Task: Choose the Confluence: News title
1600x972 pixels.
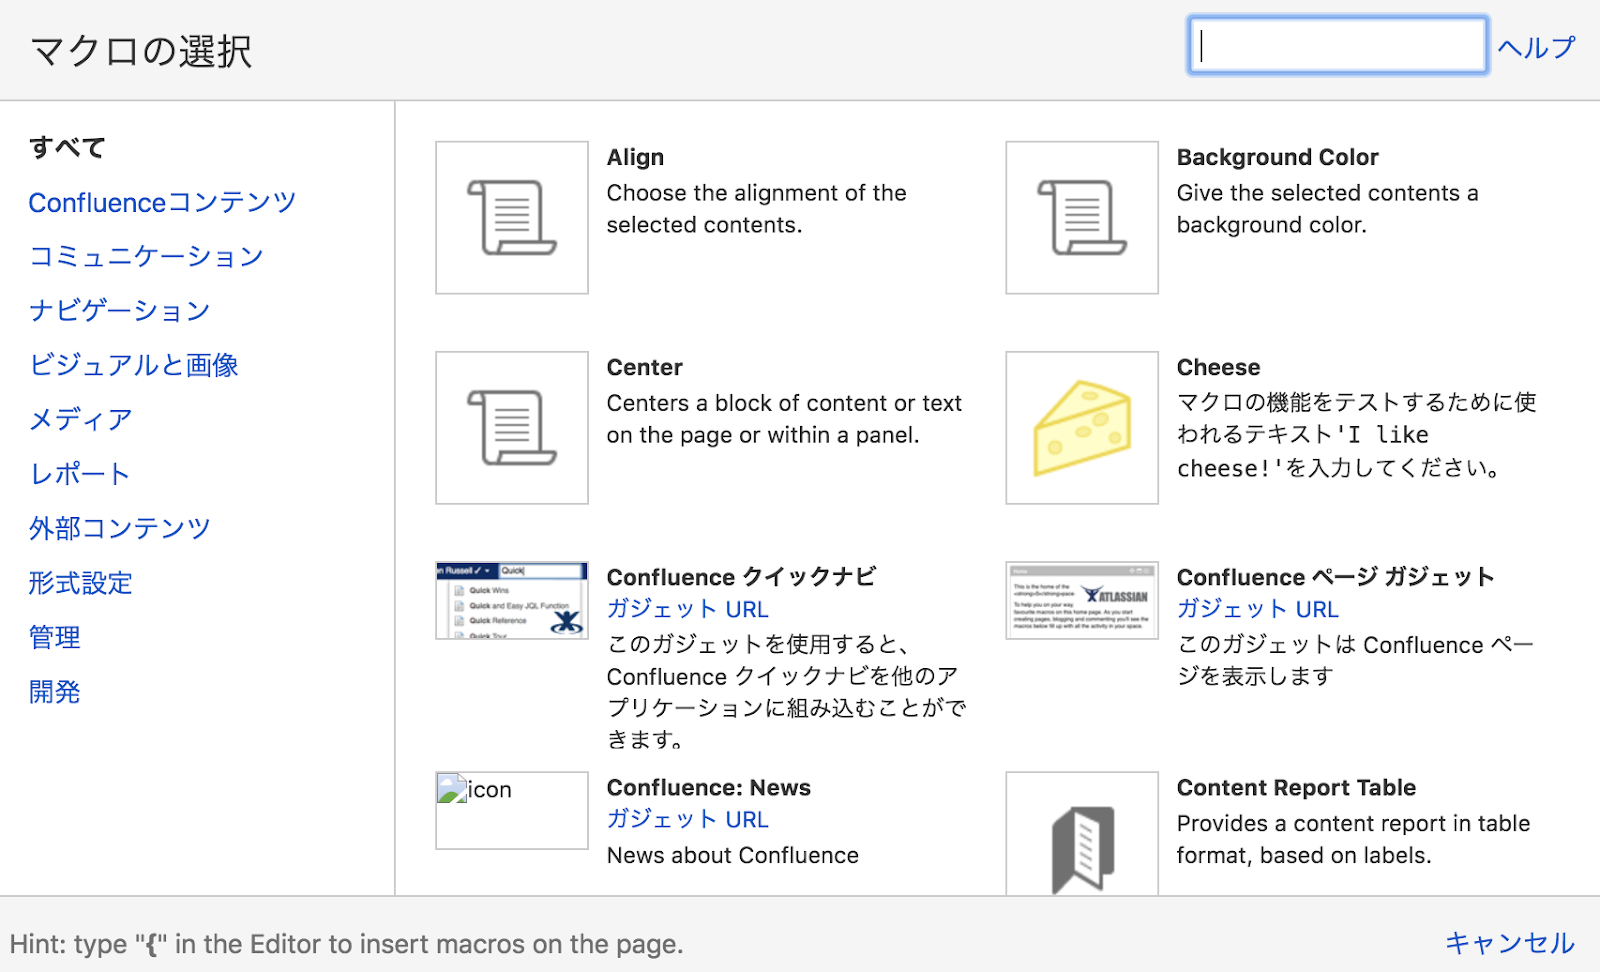Action: (709, 787)
